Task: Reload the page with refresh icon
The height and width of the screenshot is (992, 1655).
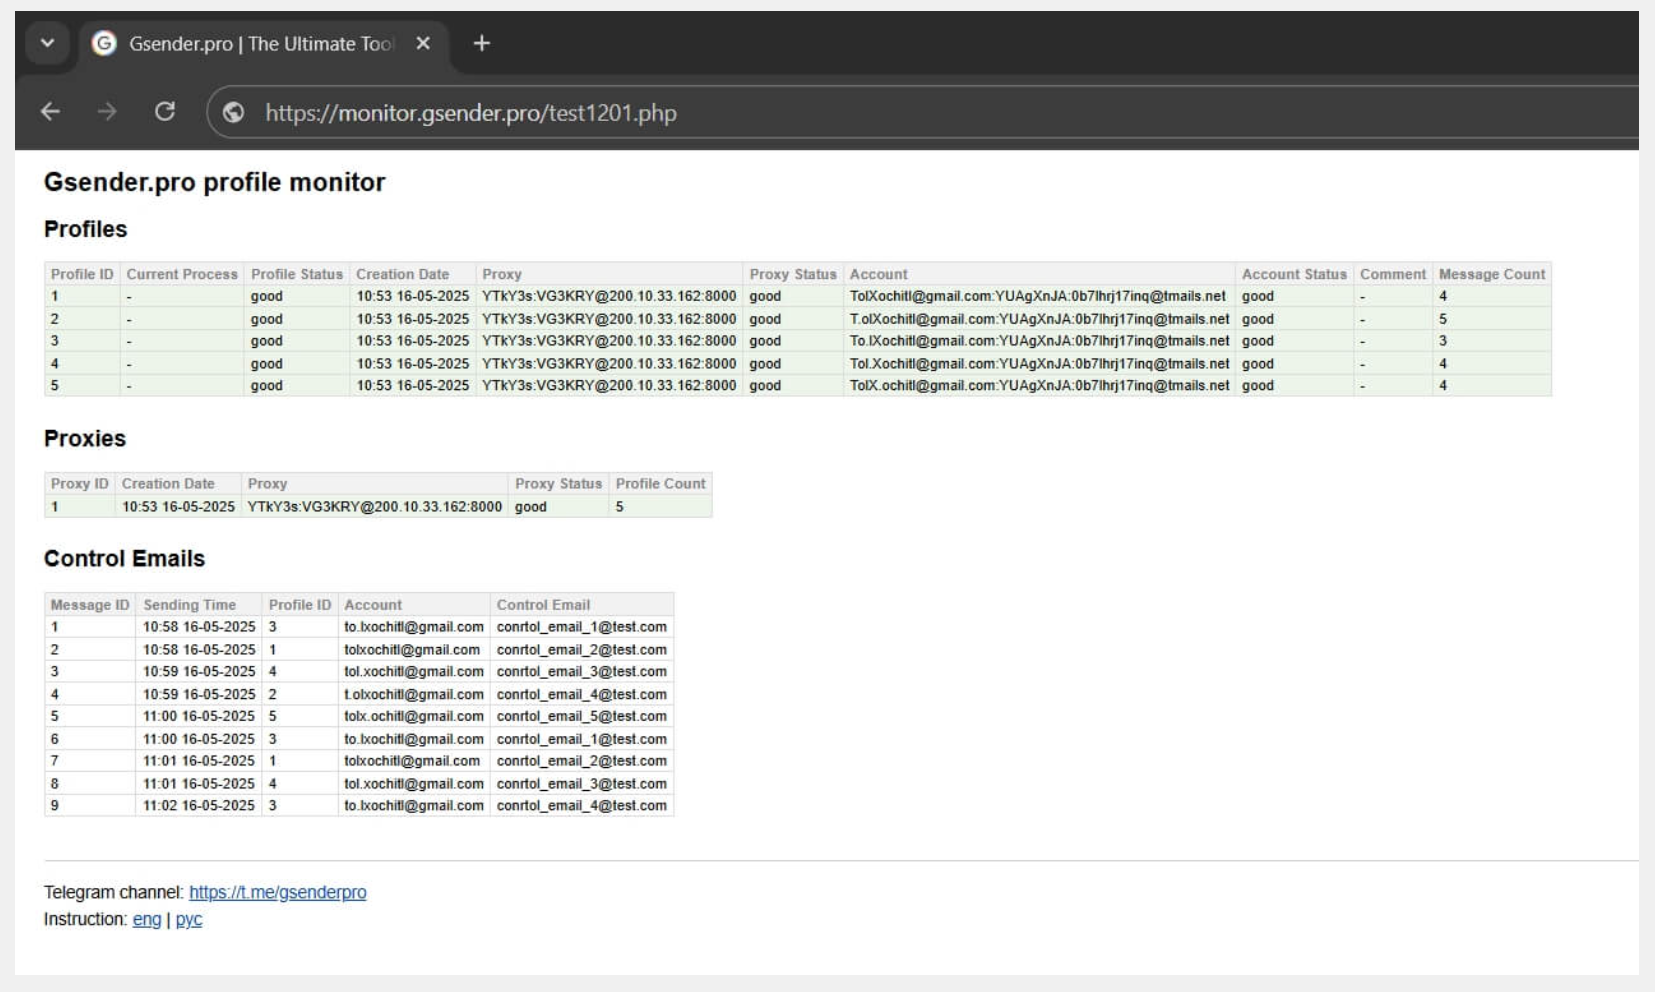Action: click(x=165, y=112)
